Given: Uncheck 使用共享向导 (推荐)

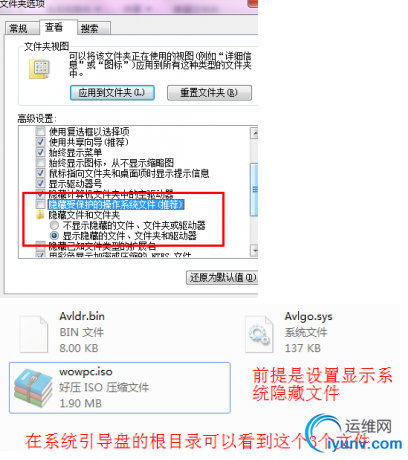Looking at the screenshot, I should coord(40,142).
